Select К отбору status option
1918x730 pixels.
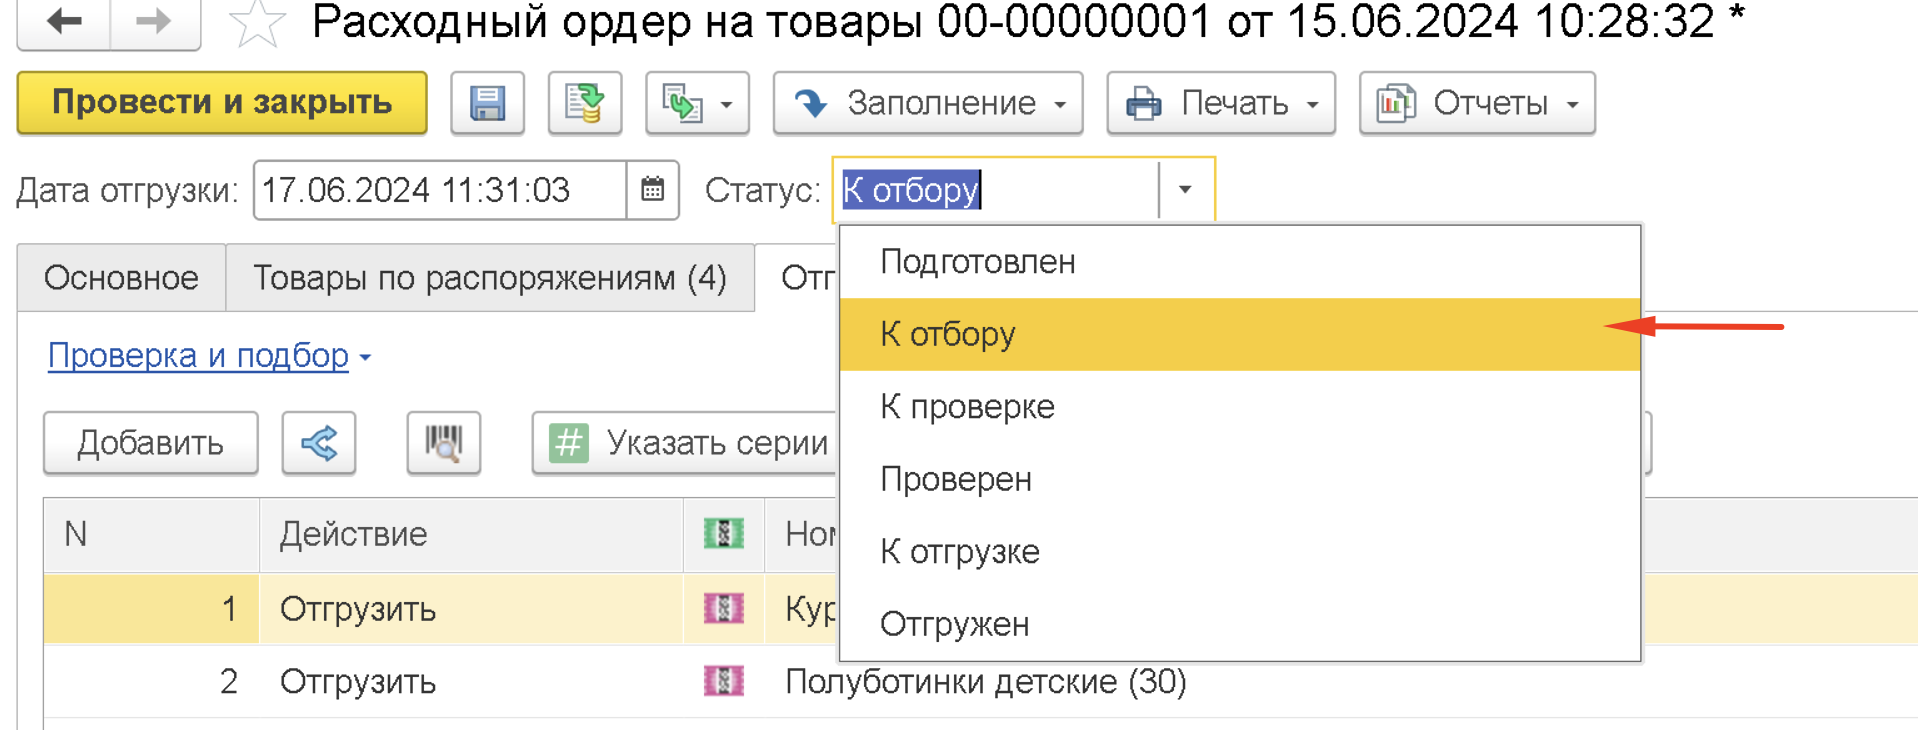tap(1240, 334)
